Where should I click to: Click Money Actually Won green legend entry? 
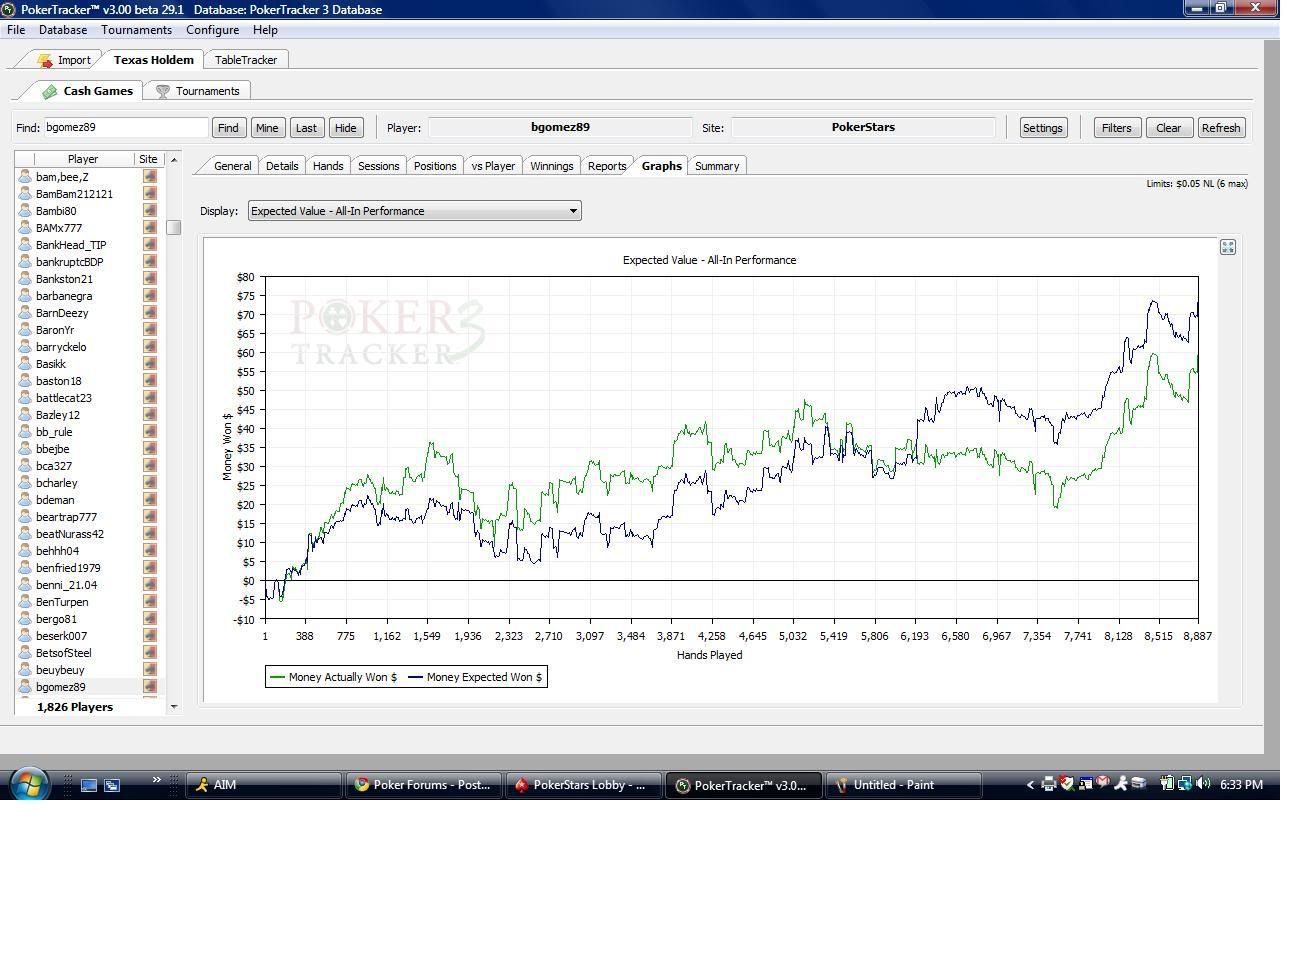[334, 677]
